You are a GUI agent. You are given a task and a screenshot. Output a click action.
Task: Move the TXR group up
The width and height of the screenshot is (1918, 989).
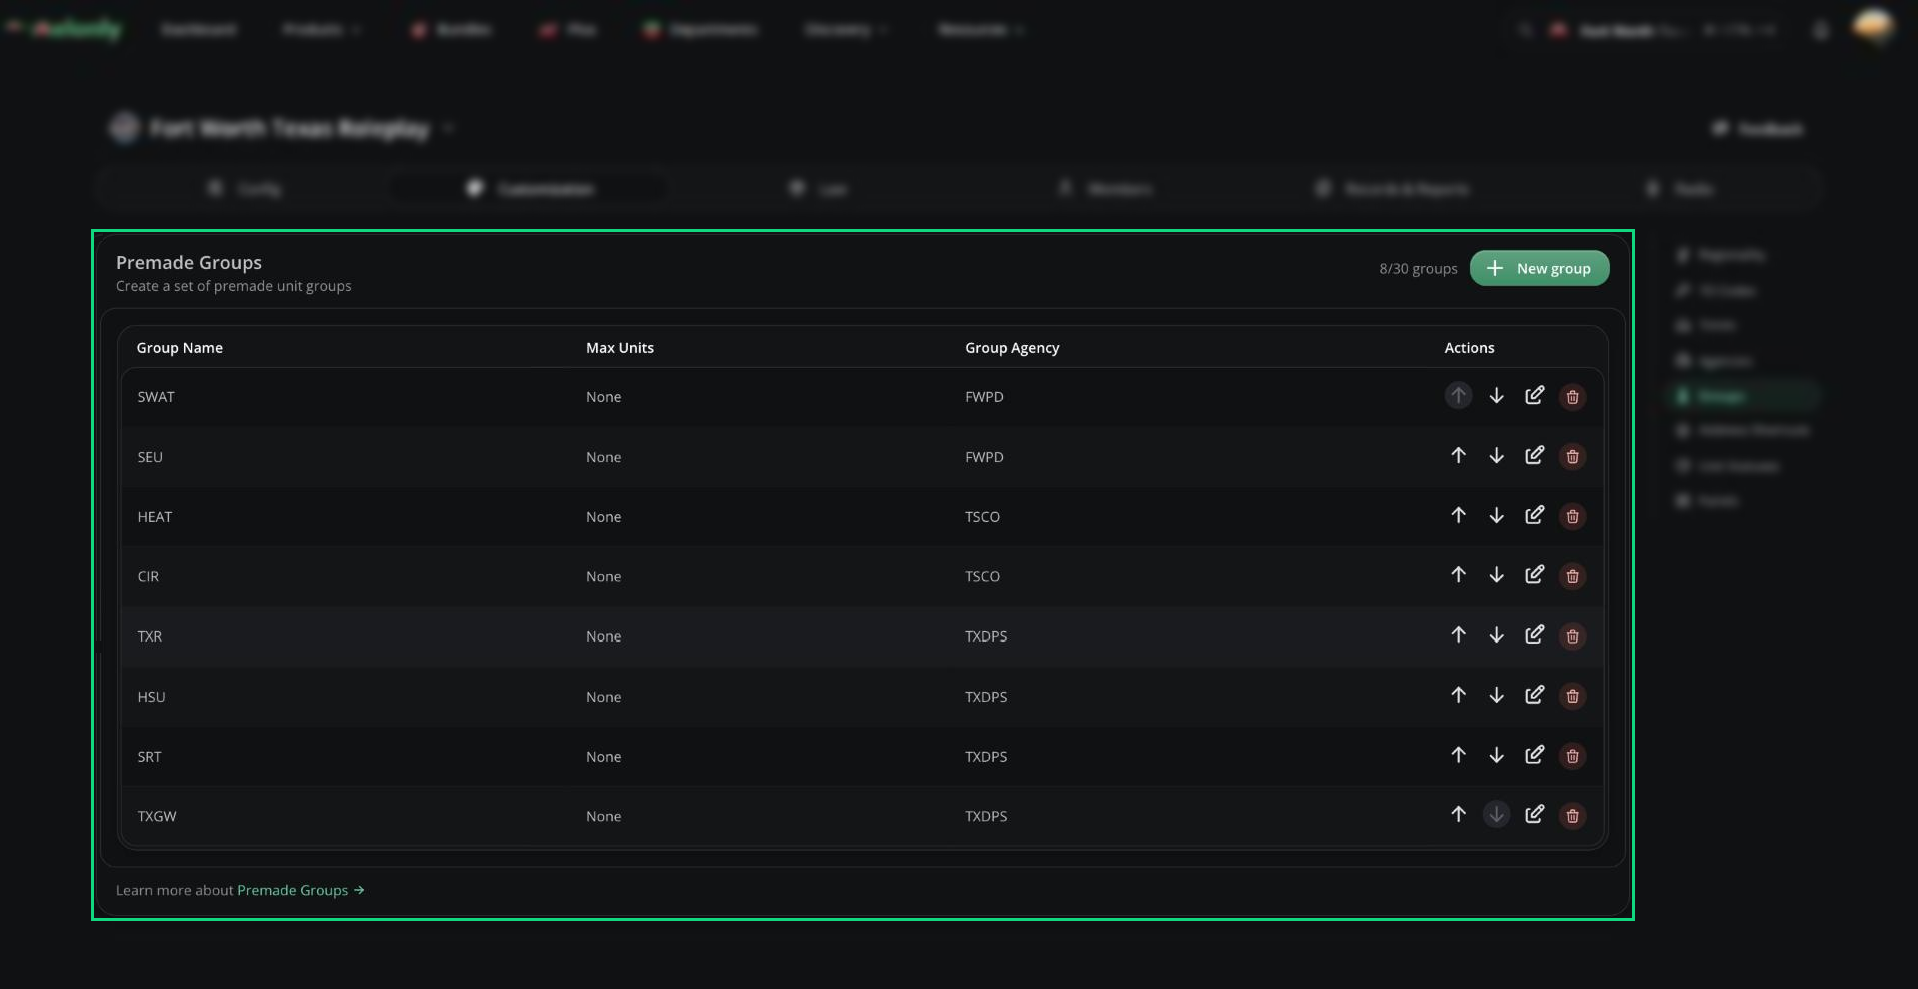pyautogui.click(x=1458, y=635)
